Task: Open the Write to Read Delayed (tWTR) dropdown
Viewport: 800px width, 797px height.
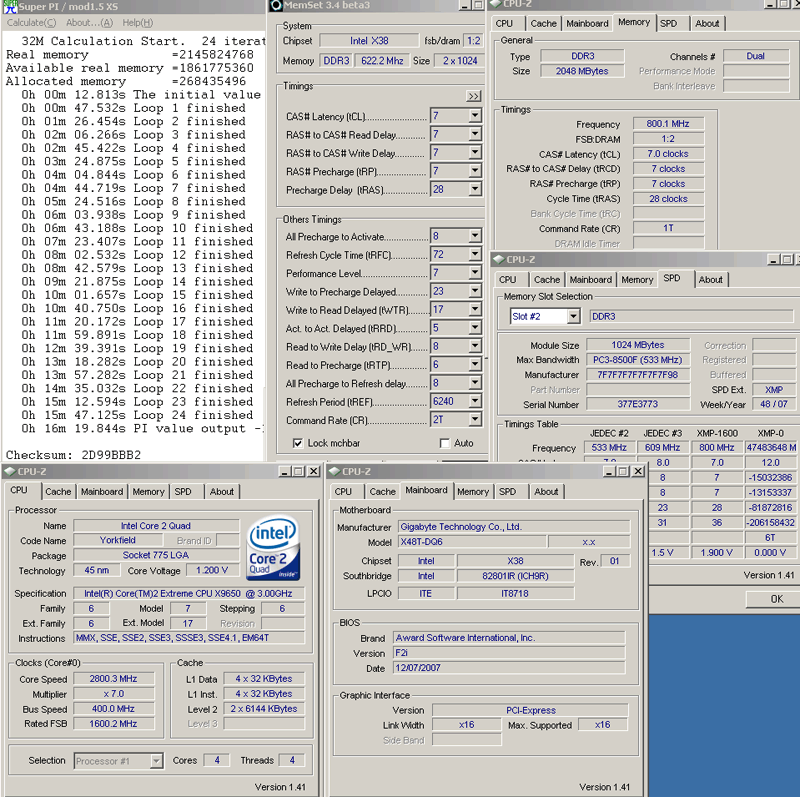Action: (x=475, y=309)
